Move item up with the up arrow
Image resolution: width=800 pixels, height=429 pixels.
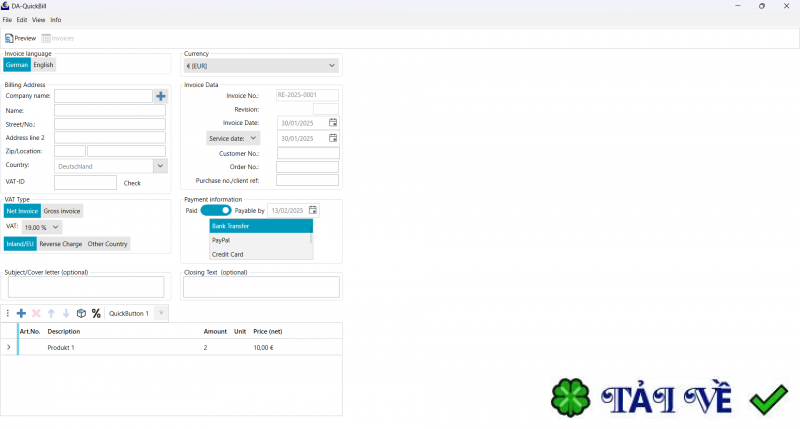[51, 313]
